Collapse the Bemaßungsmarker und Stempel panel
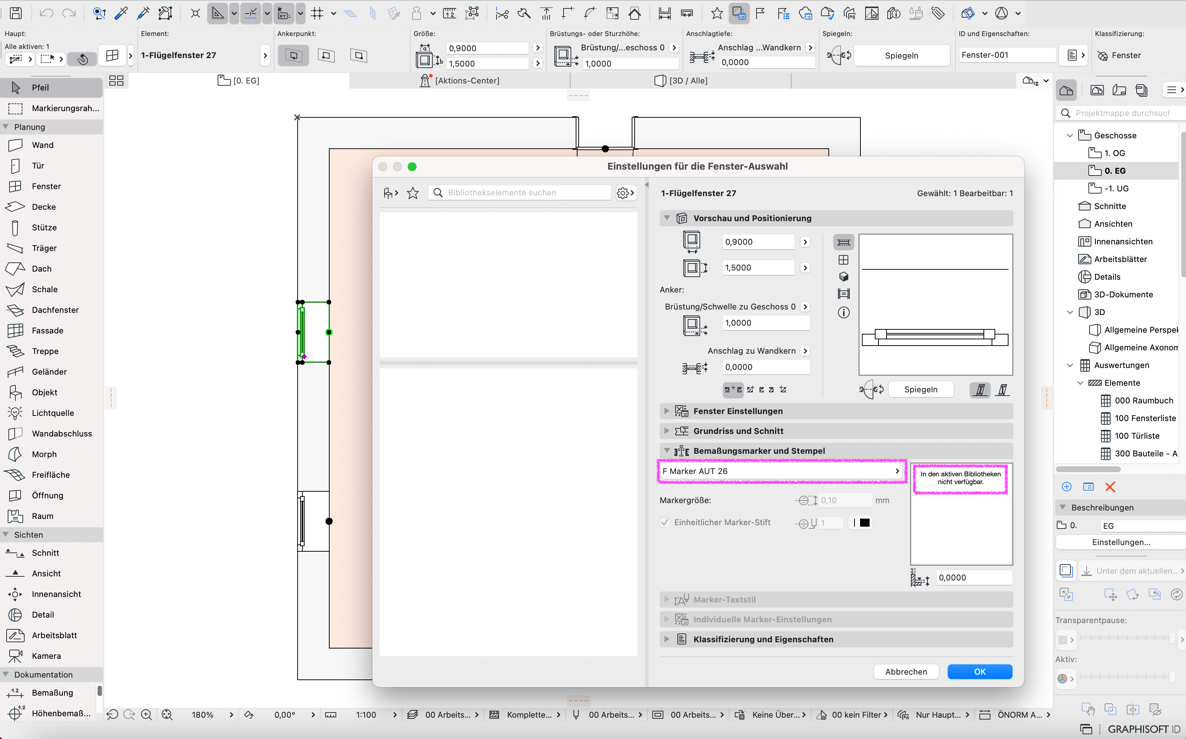 pyautogui.click(x=667, y=451)
